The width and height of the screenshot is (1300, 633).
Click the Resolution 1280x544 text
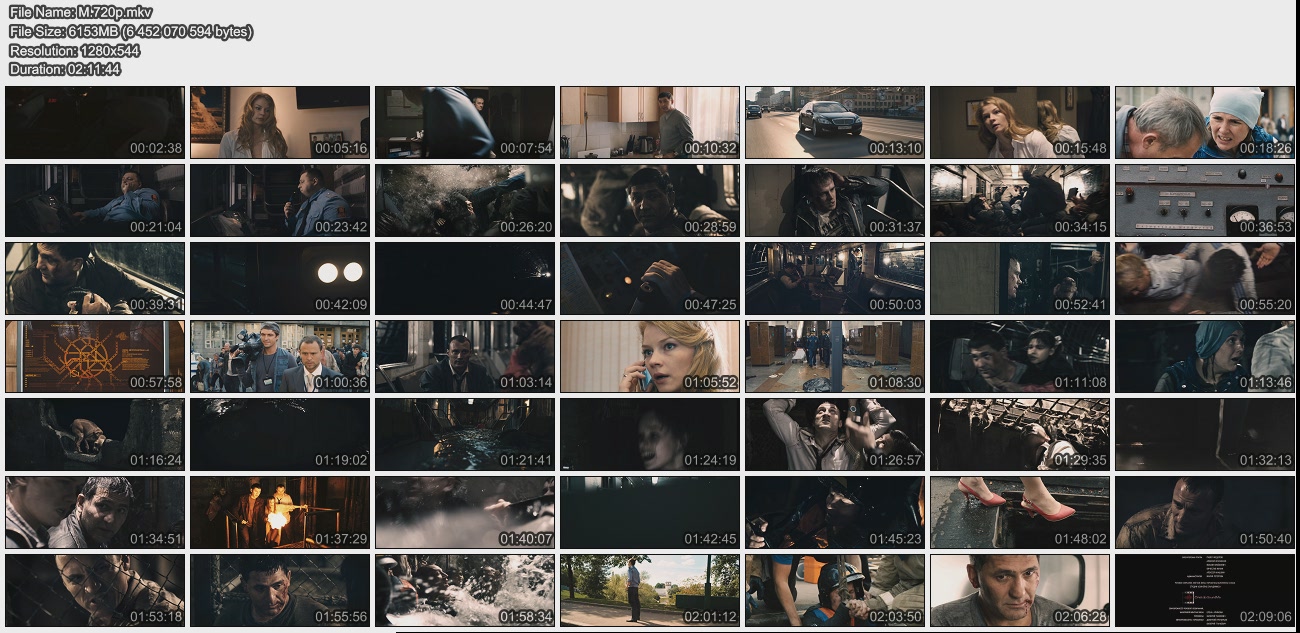pos(75,50)
